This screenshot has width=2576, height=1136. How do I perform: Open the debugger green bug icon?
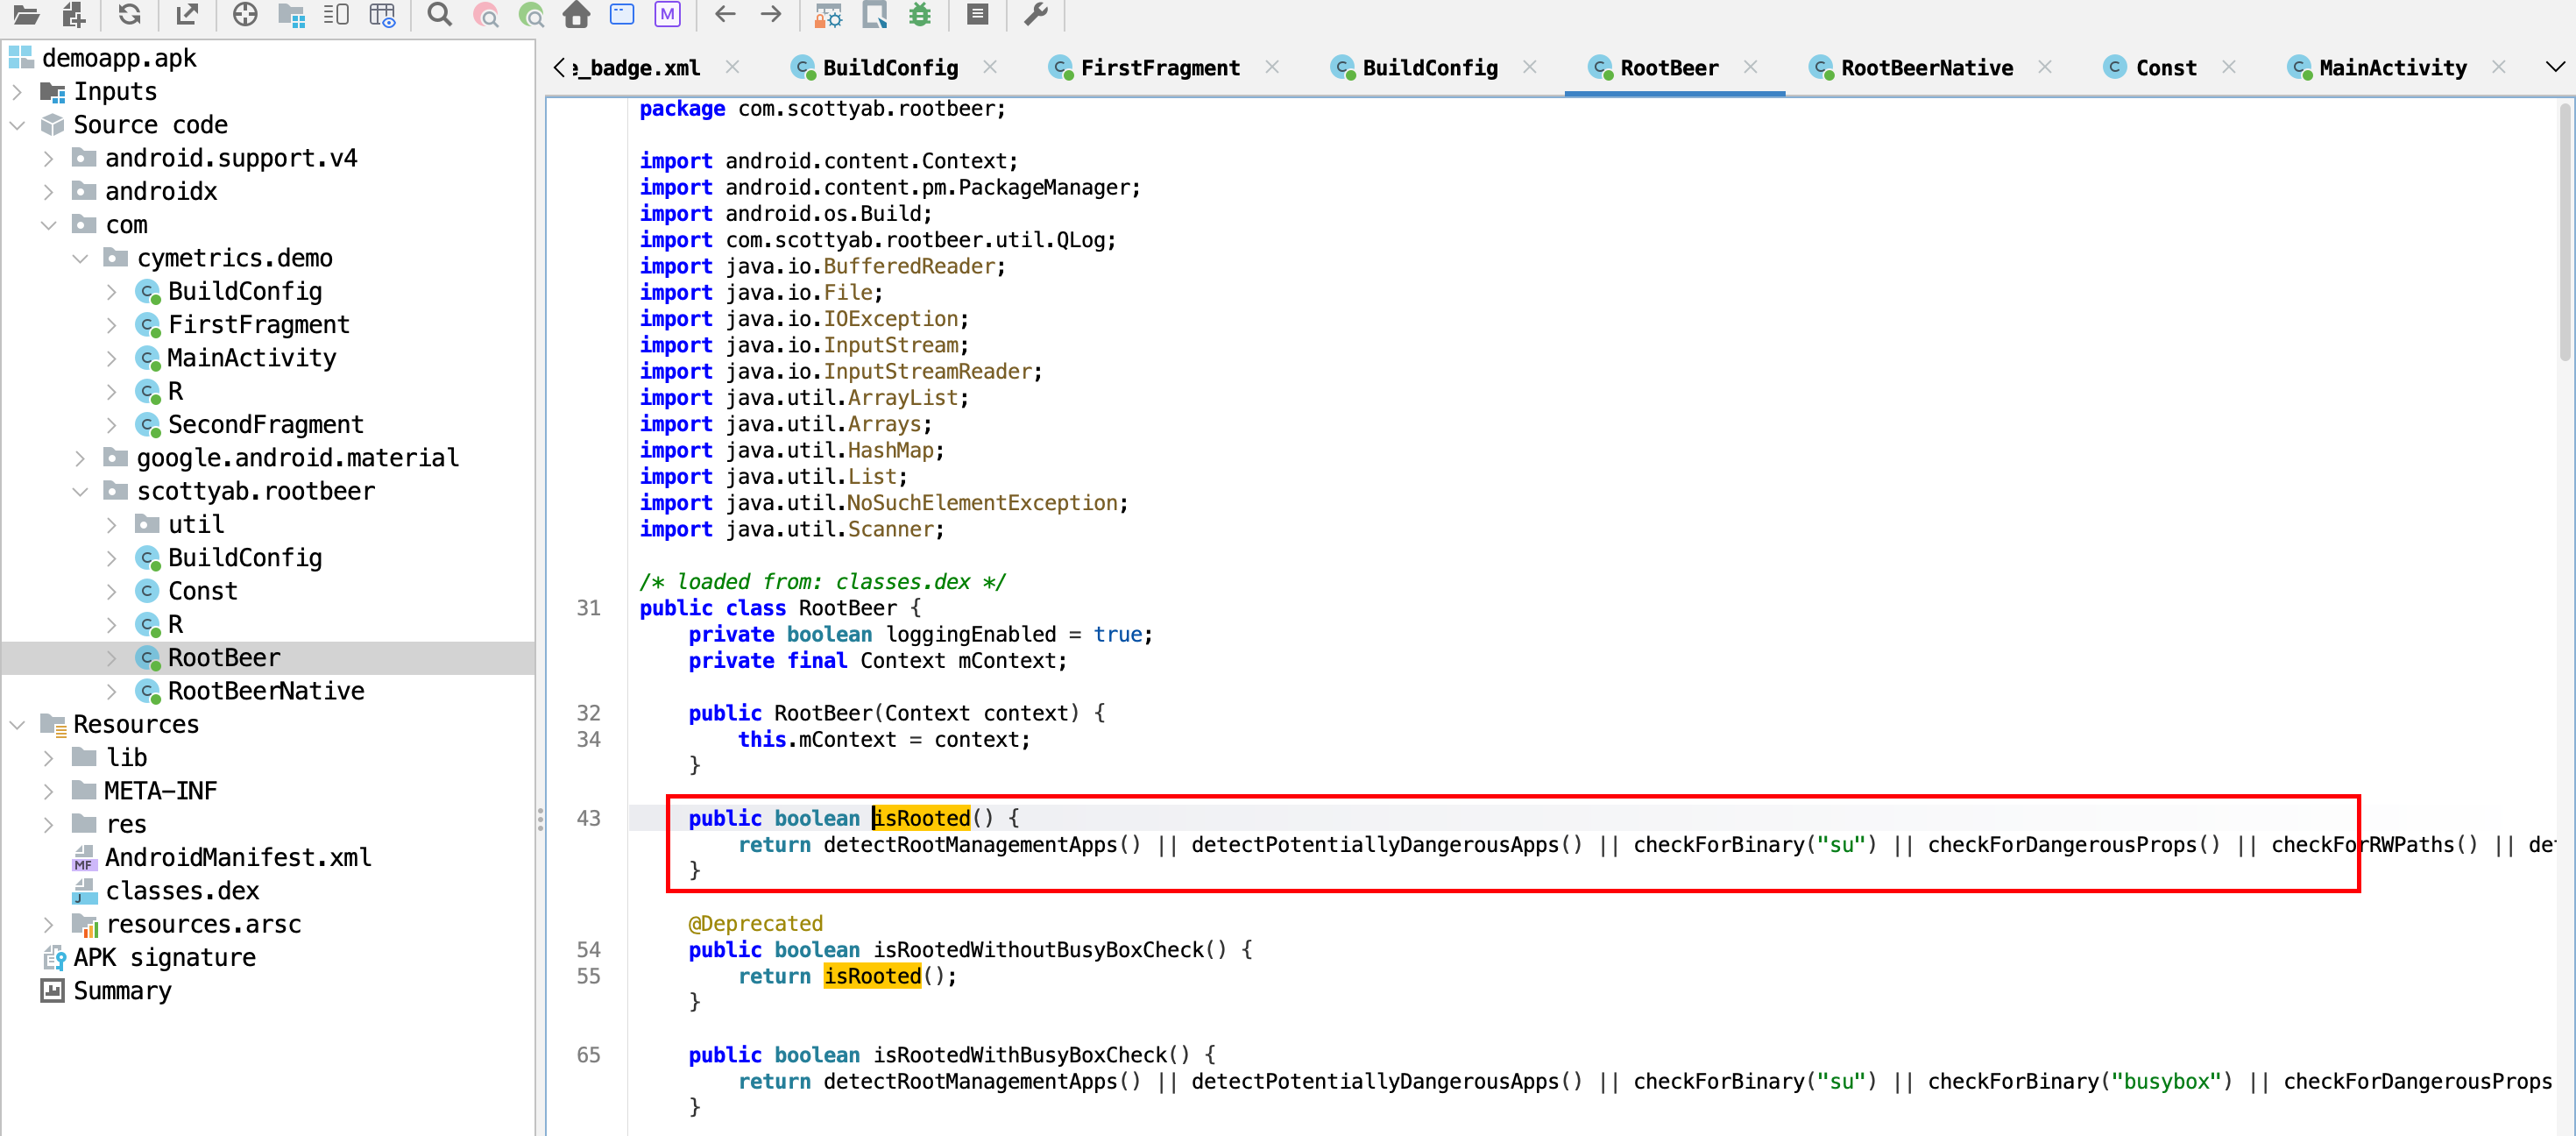click(x=920, y=14)
